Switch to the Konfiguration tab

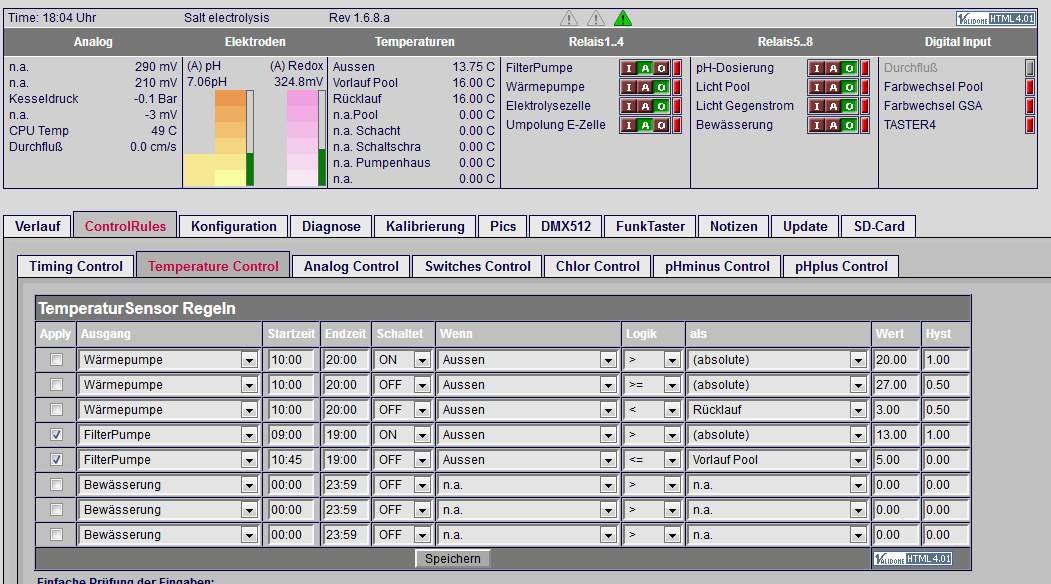(x=233, y=227)
